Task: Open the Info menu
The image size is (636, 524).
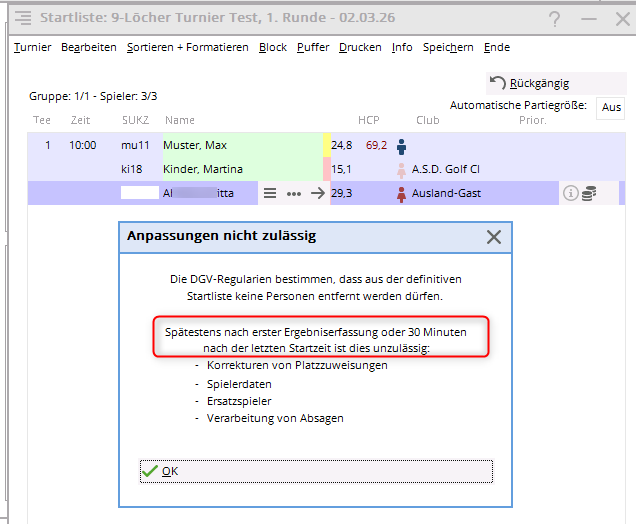Action: click(402, 47)
